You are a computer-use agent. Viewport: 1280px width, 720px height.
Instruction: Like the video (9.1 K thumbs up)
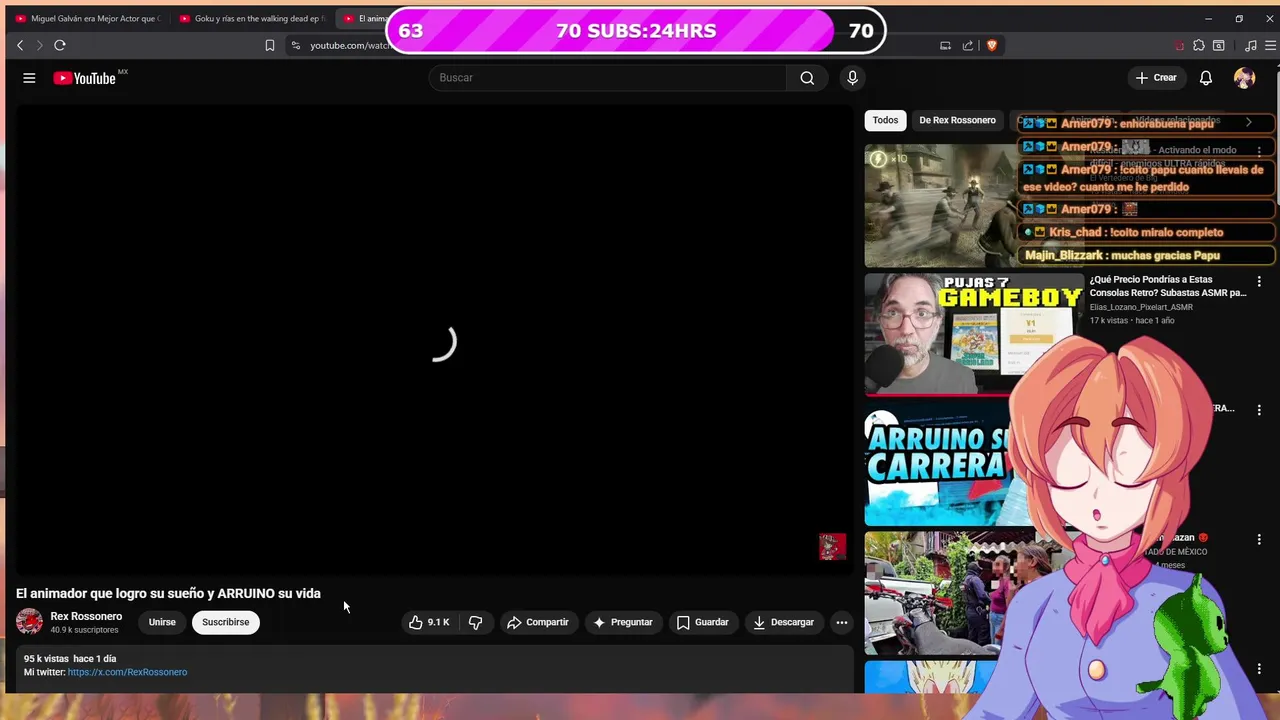click(429, 622)
